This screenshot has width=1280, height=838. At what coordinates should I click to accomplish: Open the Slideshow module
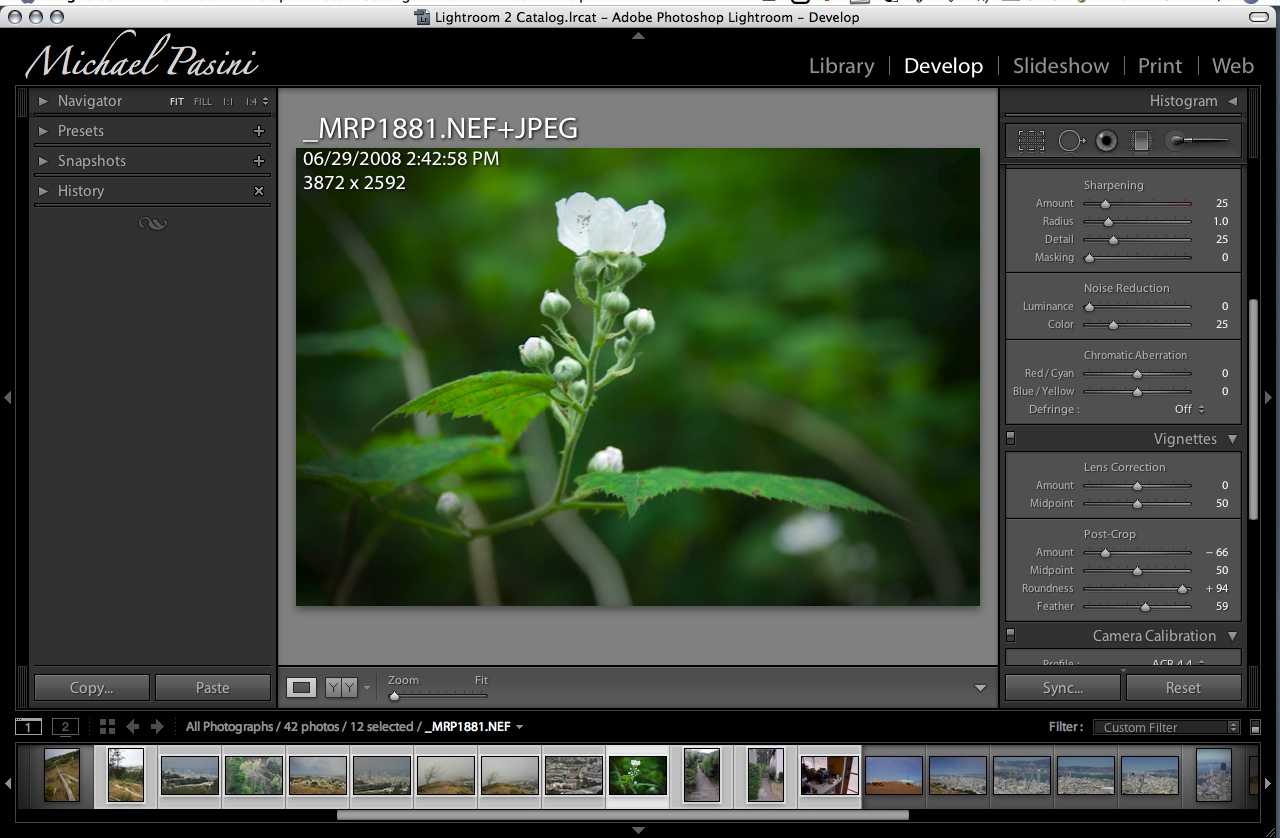[1060, 66]
